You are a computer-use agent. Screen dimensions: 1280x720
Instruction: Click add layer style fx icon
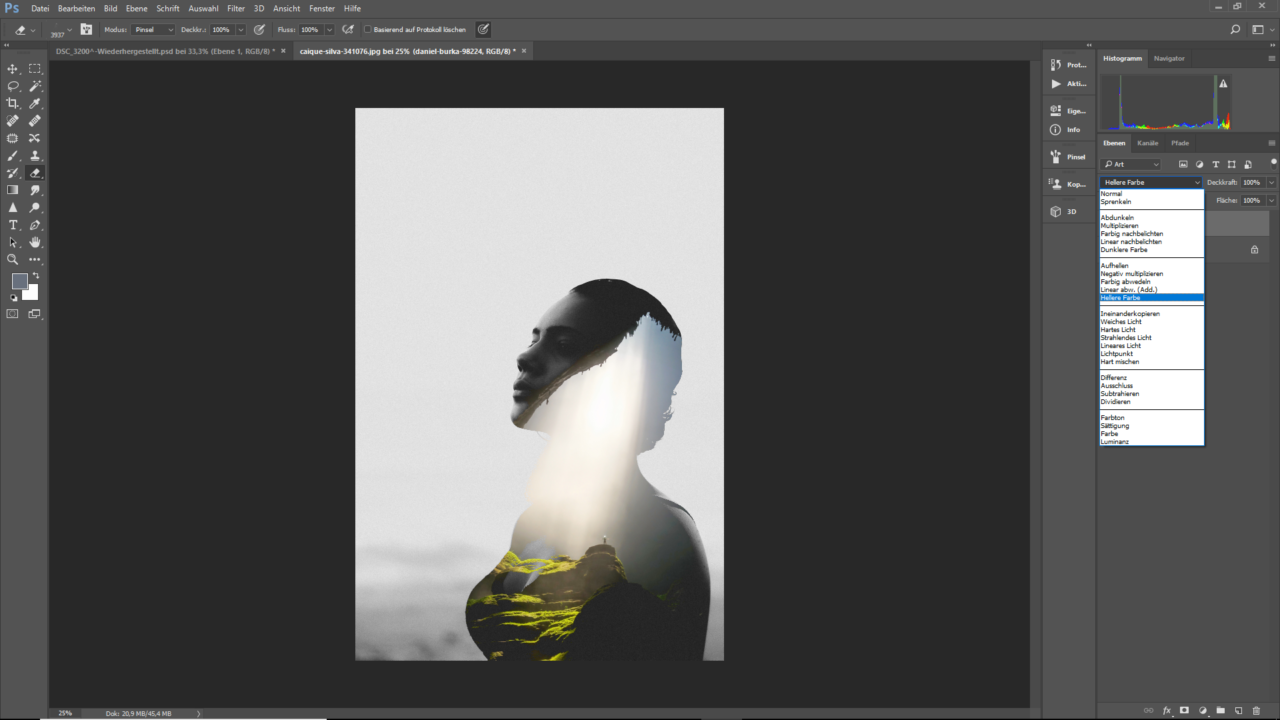[x=1166, y=711]
